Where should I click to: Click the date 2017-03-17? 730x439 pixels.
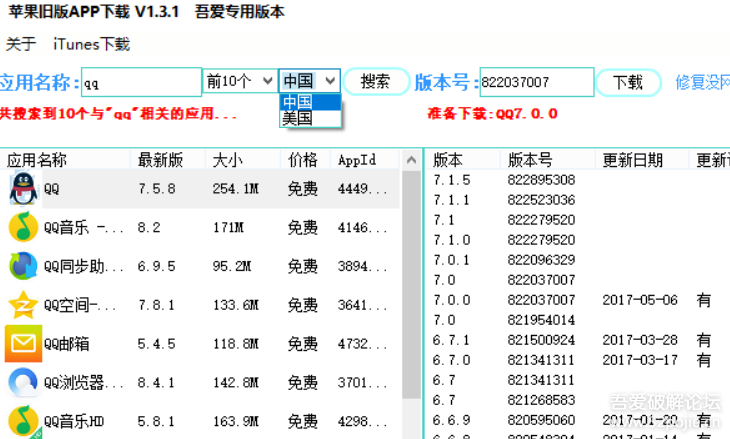pyautogui.click(x=640, y=360)
